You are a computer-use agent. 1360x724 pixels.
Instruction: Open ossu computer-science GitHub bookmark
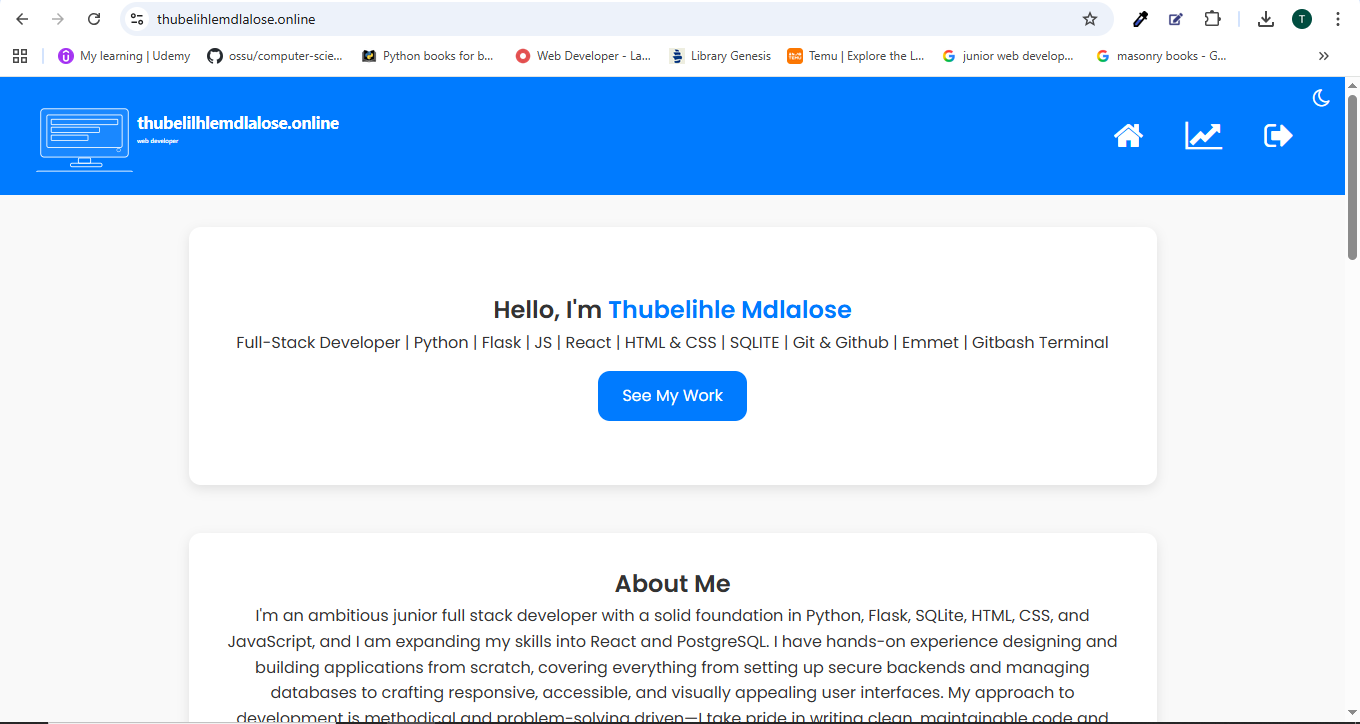coord(275,56)
